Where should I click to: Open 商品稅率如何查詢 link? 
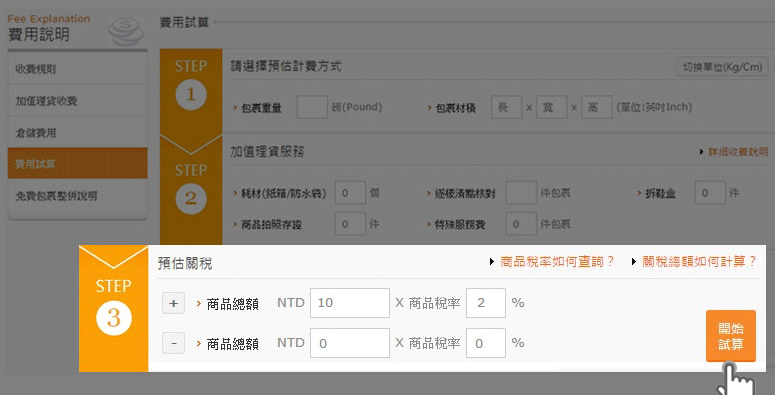(557, 262)
